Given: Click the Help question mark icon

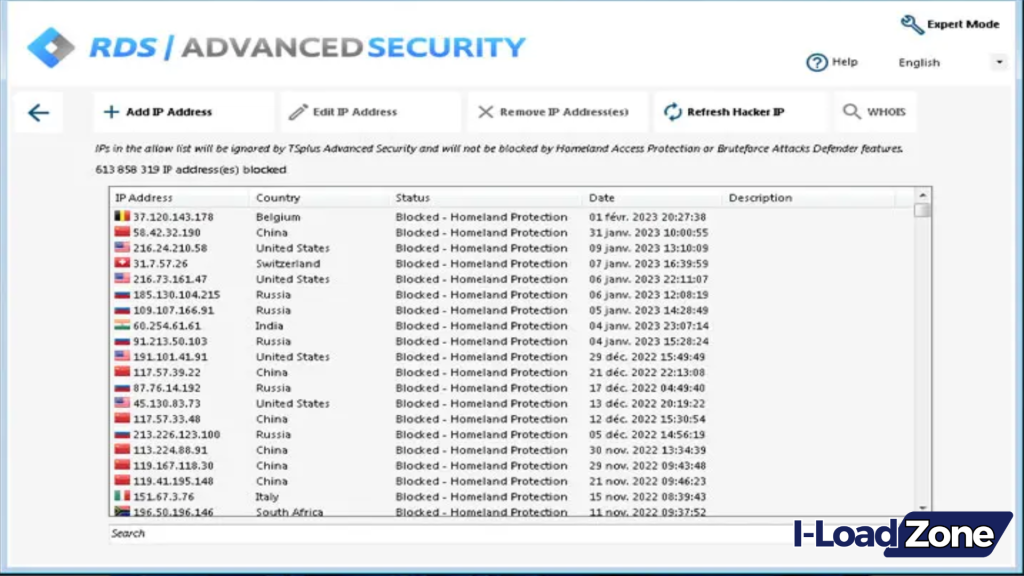Looking at the screenshot, I should (x=817, y=62).
